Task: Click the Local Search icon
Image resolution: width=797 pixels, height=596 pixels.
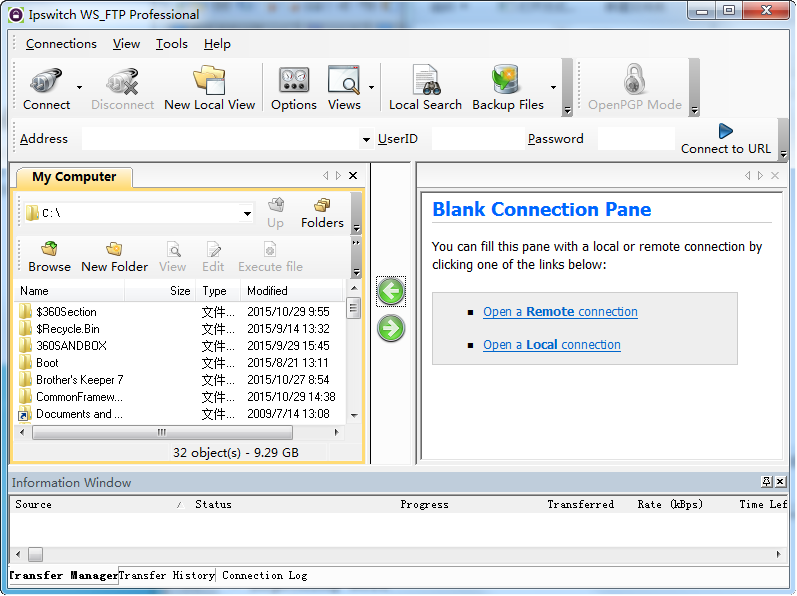Action: 425,87
